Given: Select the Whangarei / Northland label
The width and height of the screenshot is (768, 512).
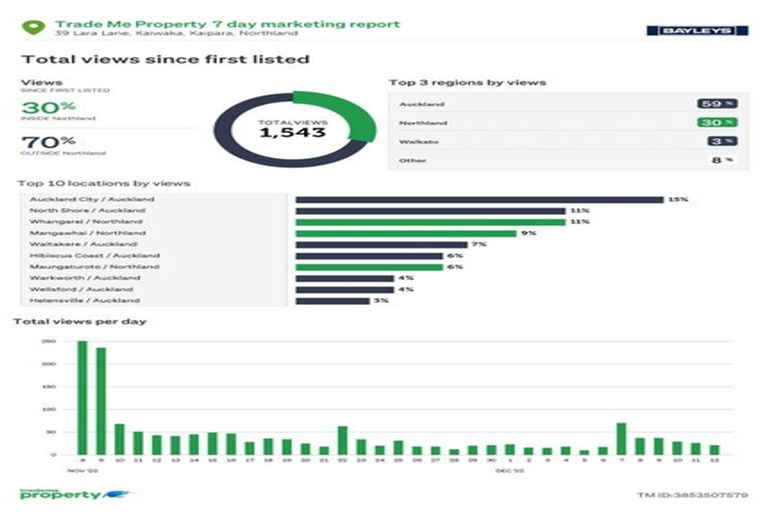Looking at the screenshot, I should coord(87,222).
